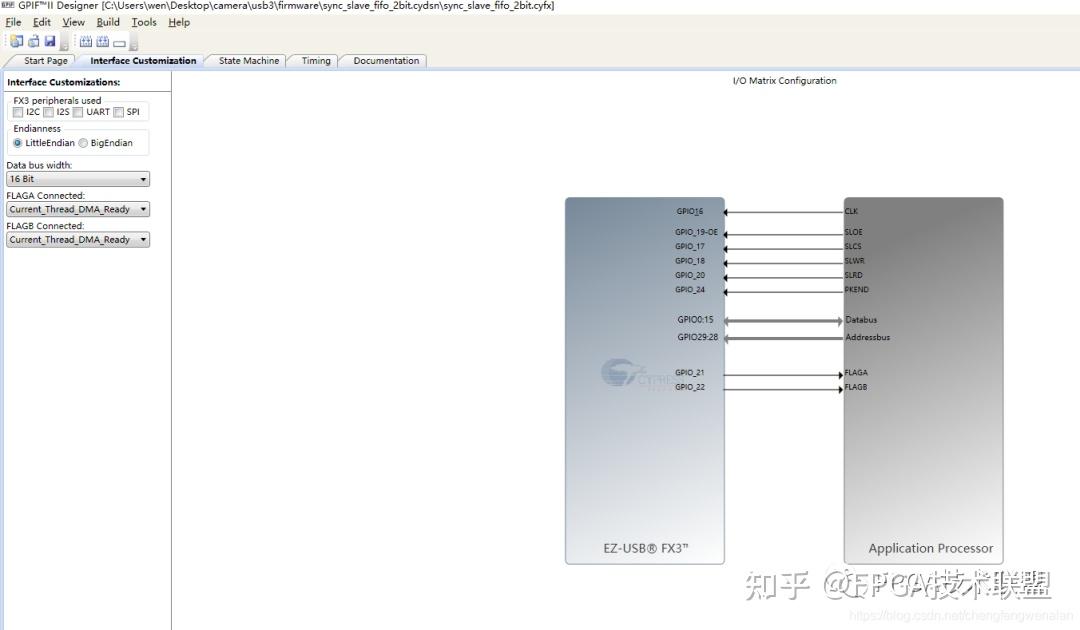Viewport: 1080px width, 630px height.
Task: Click the first grid view icon on toolbar
Action: (84, 40)
